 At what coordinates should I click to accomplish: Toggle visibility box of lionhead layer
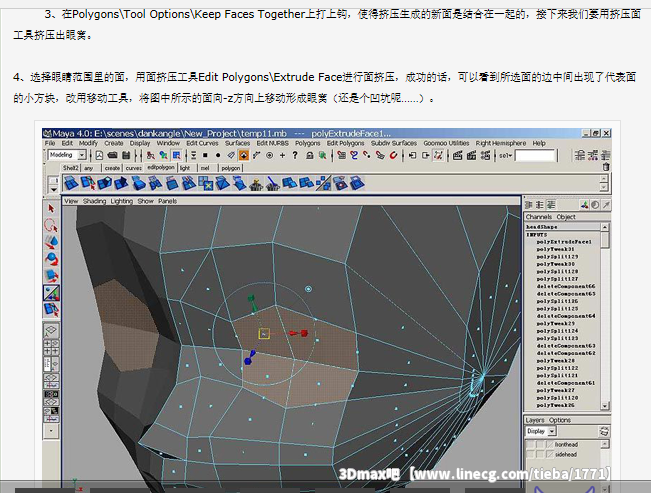pos(530,444)
